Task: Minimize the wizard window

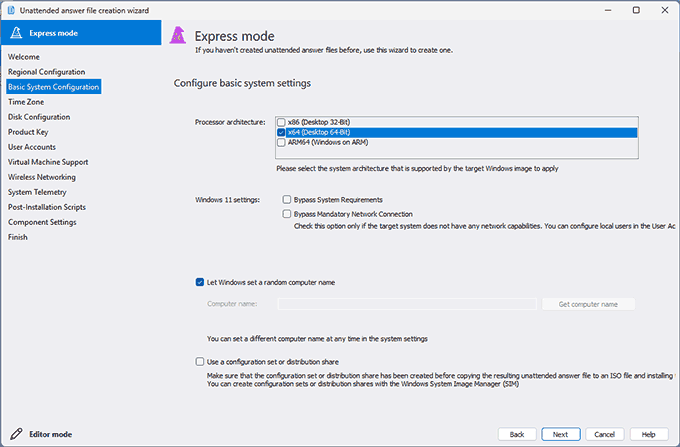Action: (x=608, y=10)
